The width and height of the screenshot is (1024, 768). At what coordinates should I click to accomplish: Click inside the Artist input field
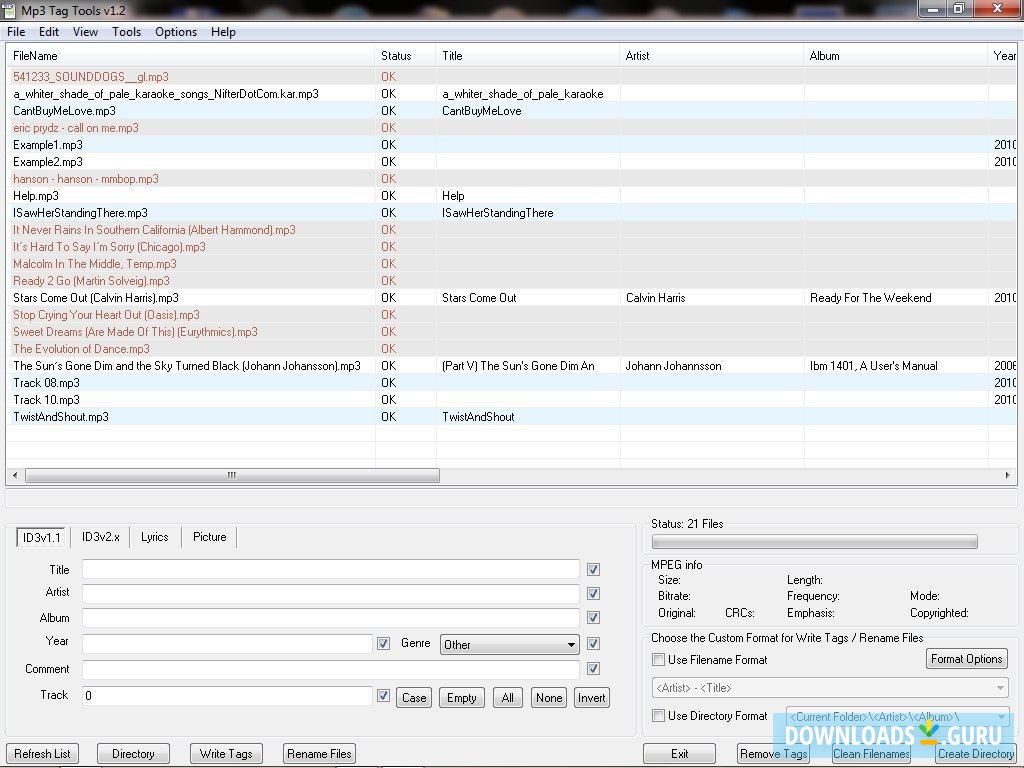pos(330,594)
